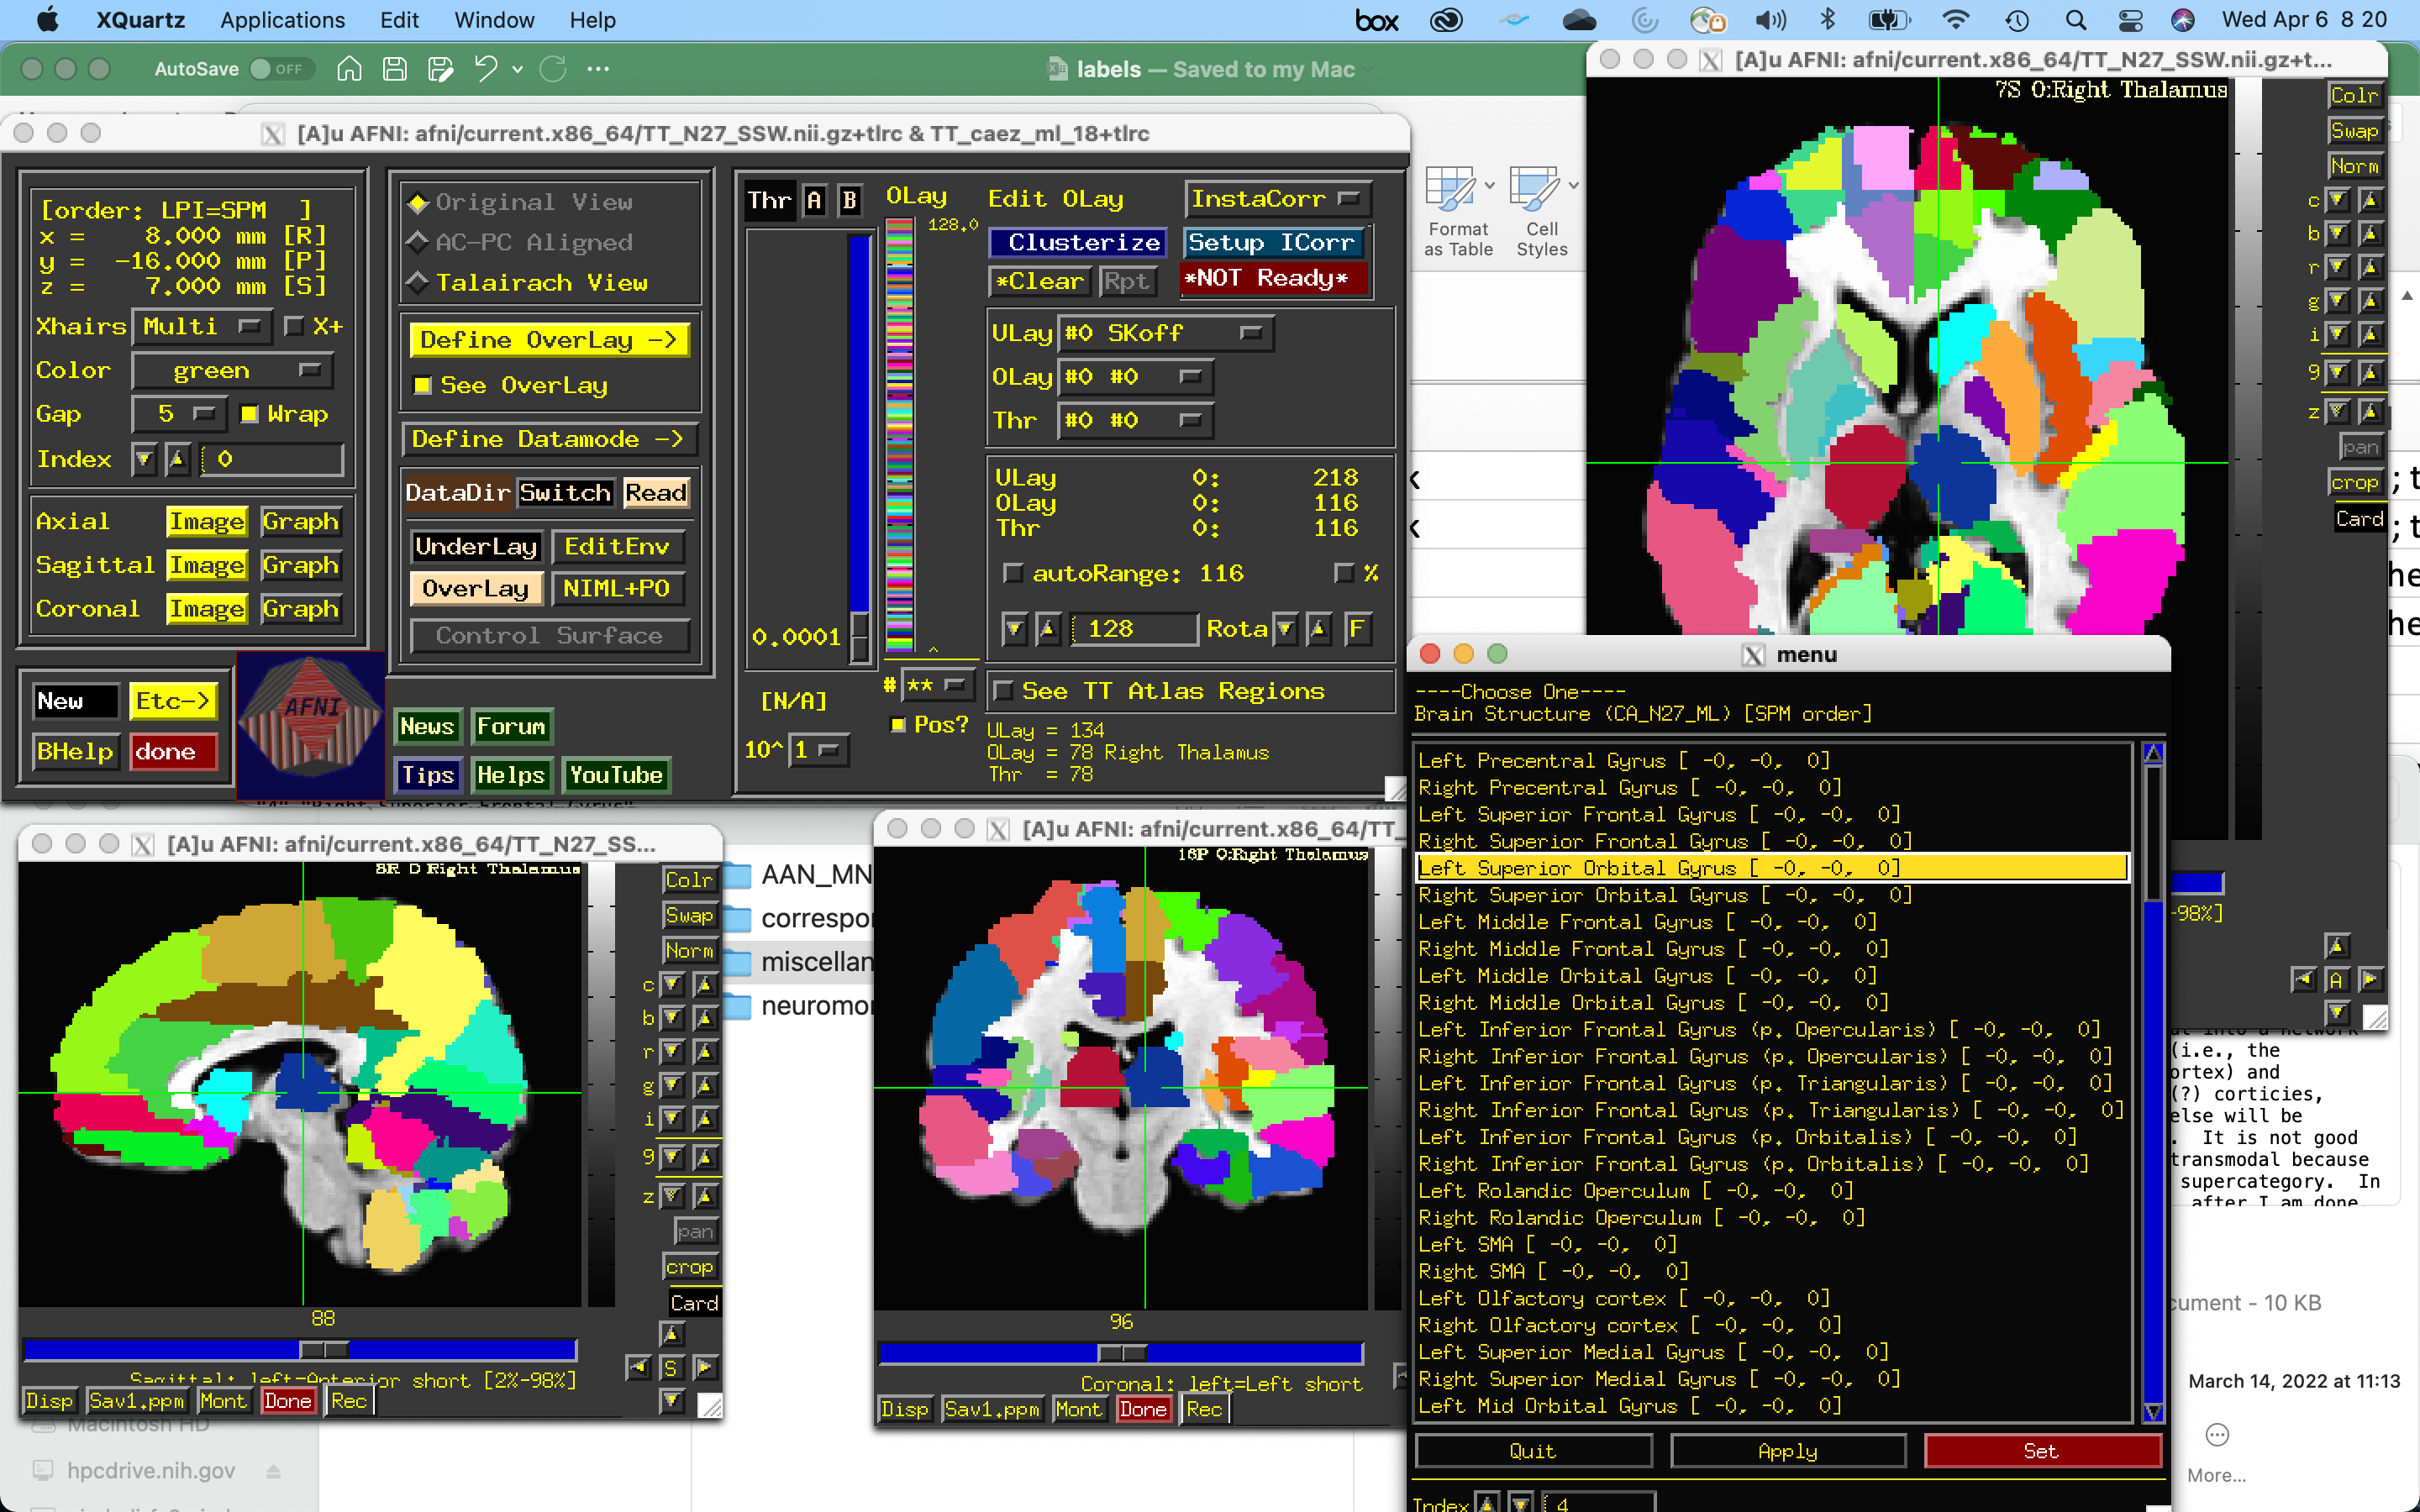Click the Set button in menu window
The height and width of the screenshot is (1512, 2420).
[2042, 1451]
